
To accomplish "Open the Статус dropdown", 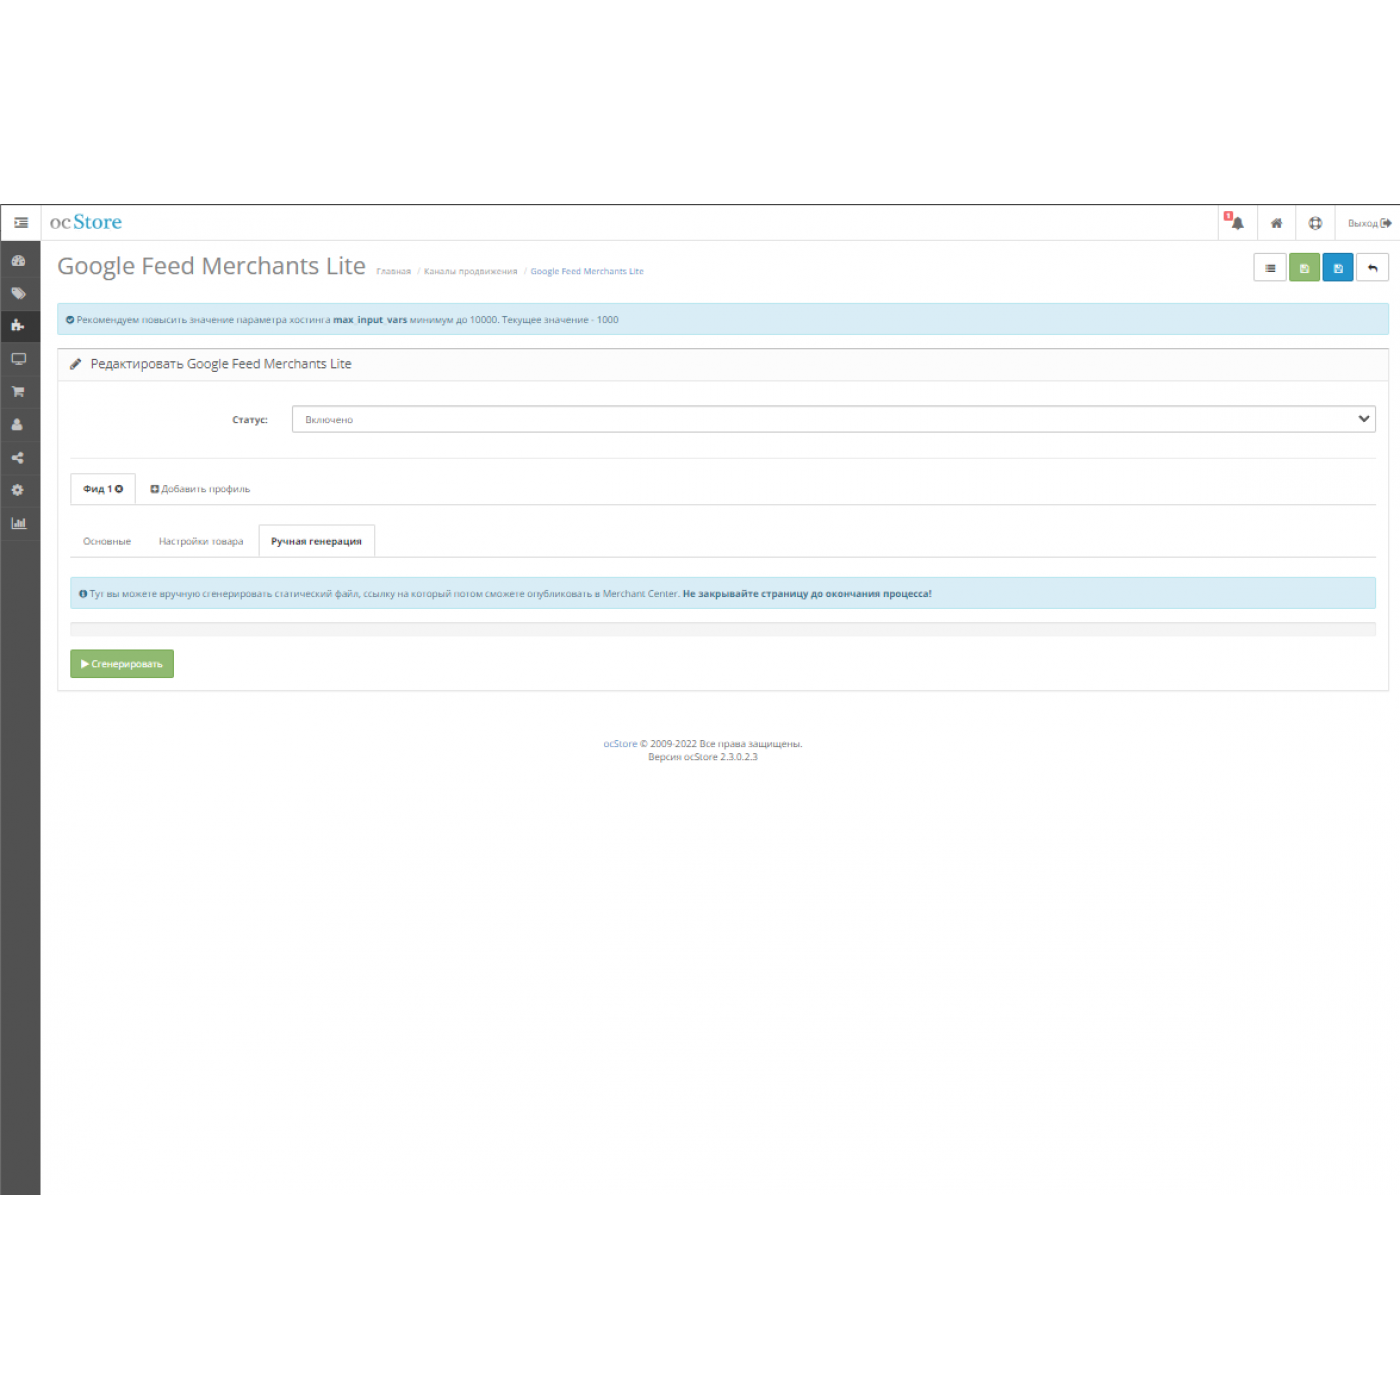I will click(x=833, y=419).
